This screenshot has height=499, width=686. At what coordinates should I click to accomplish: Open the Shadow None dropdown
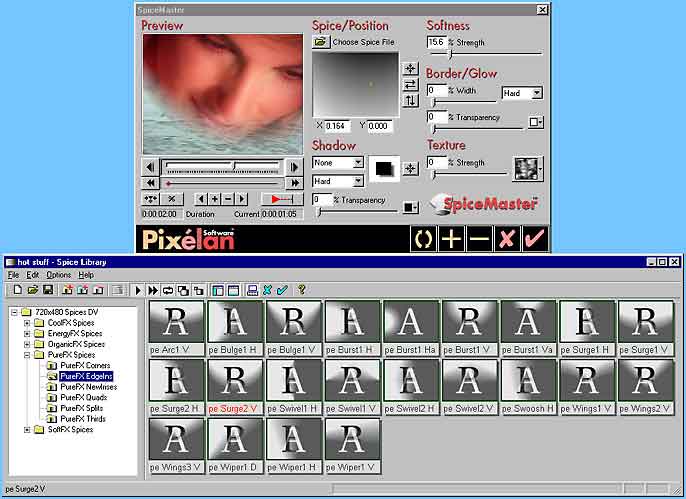(x=358, y=163)
